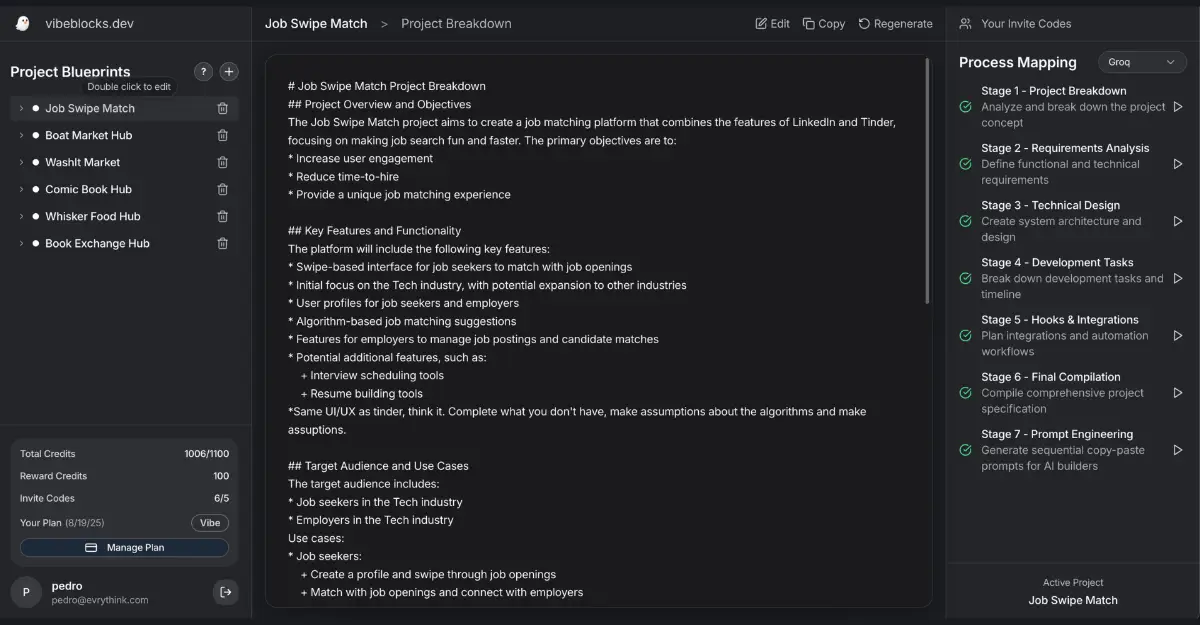
Task: Toggle Stage 2 Requirements Analysis check mark
Action: [965, 164]
